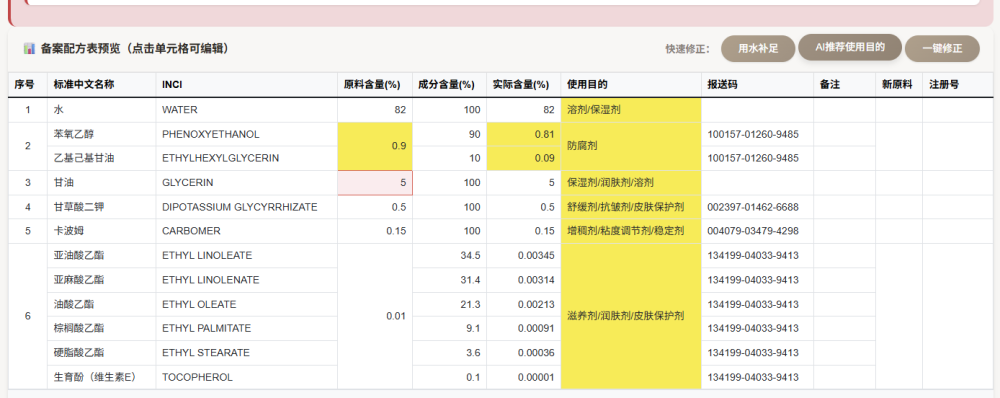Click the 增稠剂/粘度调节剂/稳定剂 cell
Screen dimensions: 1000x398
[x=631, y=231]
